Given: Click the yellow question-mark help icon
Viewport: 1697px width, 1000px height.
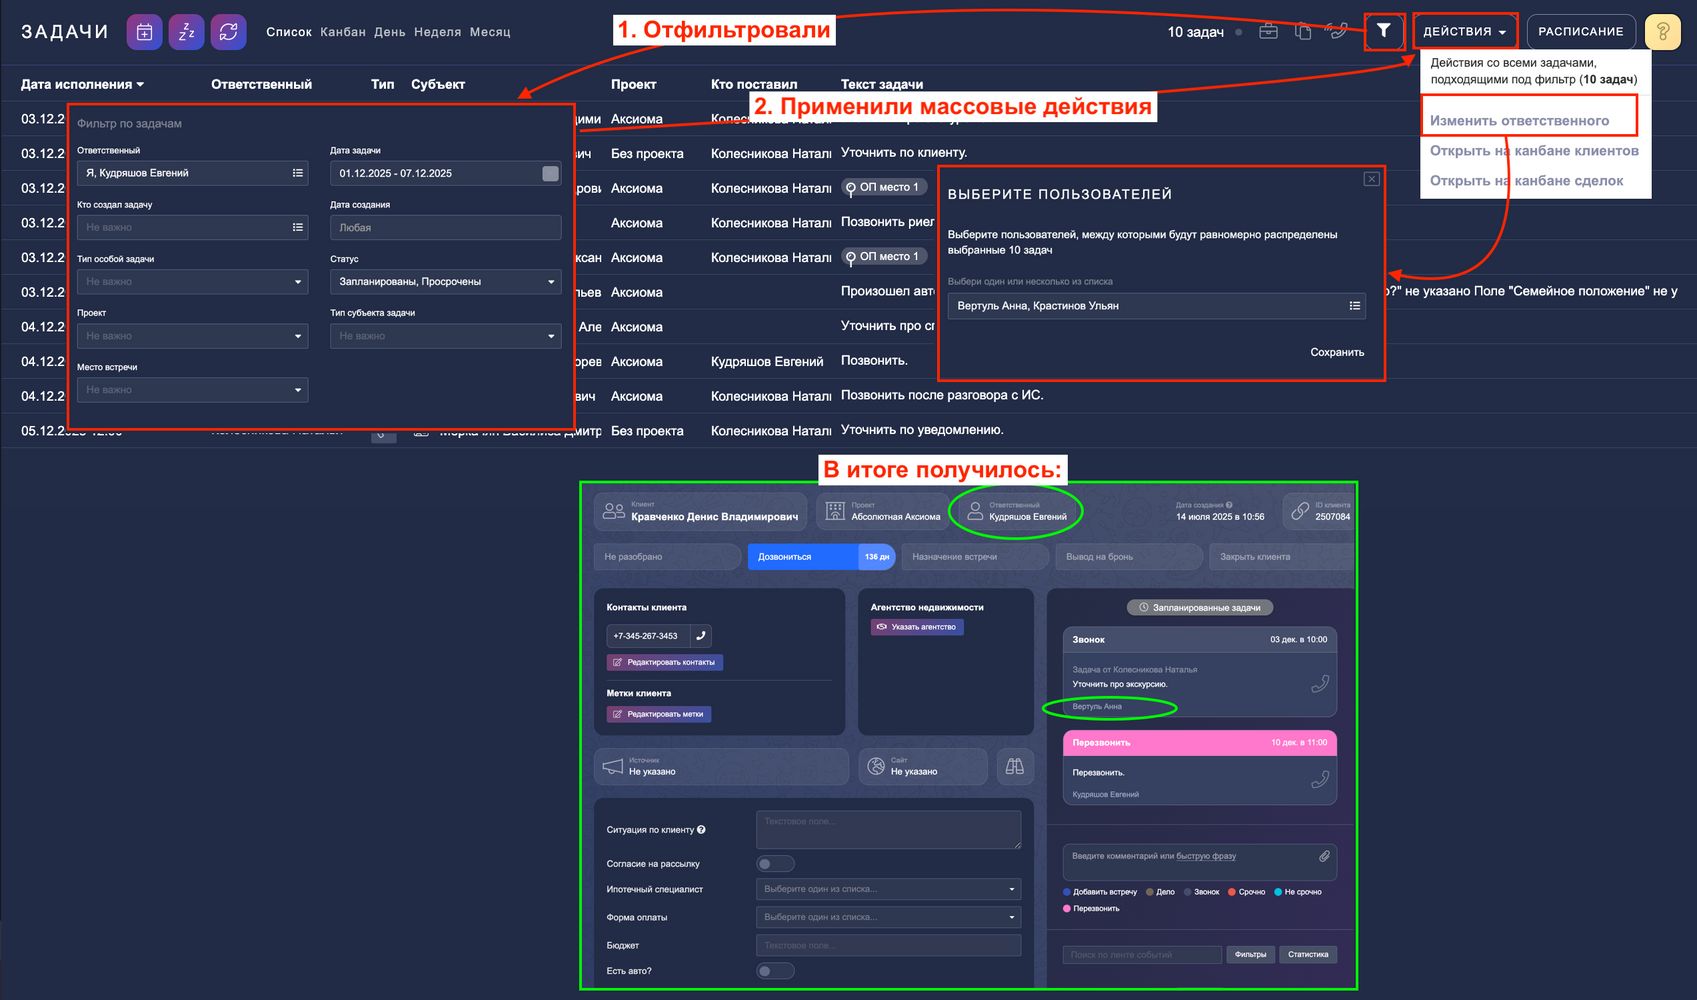Looking at the screenshot, I should click(x=1662, y=32).
